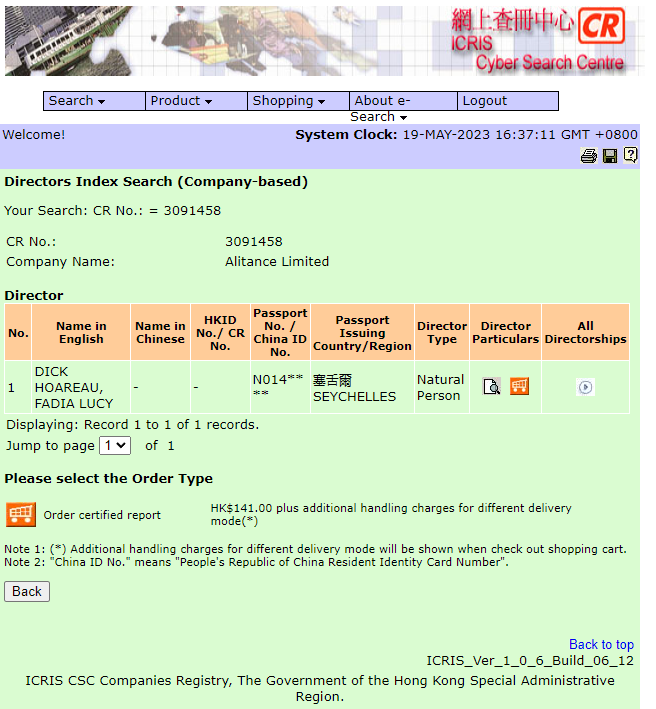
Task: Show all directorships for Dick Hoareau
Action: 585,387
